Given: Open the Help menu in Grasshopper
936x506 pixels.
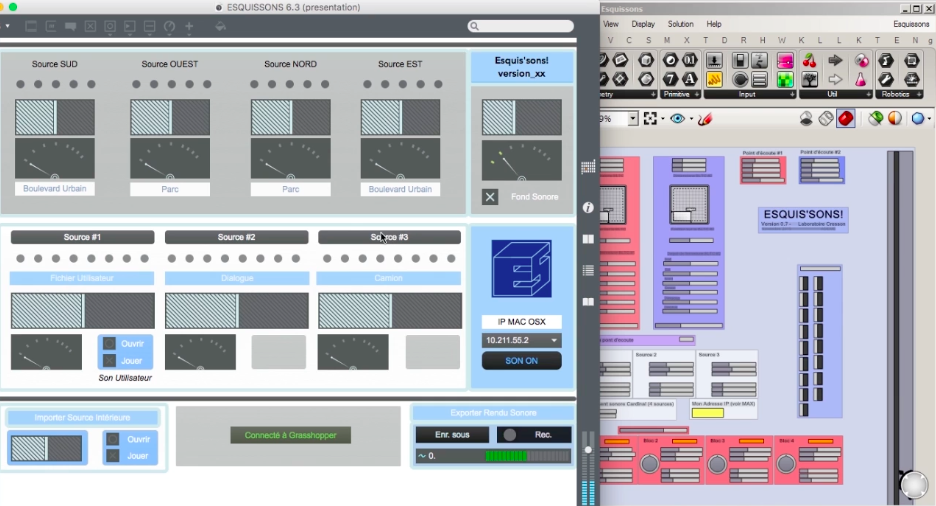Looking at the screenshot, I should click(714, 24).
